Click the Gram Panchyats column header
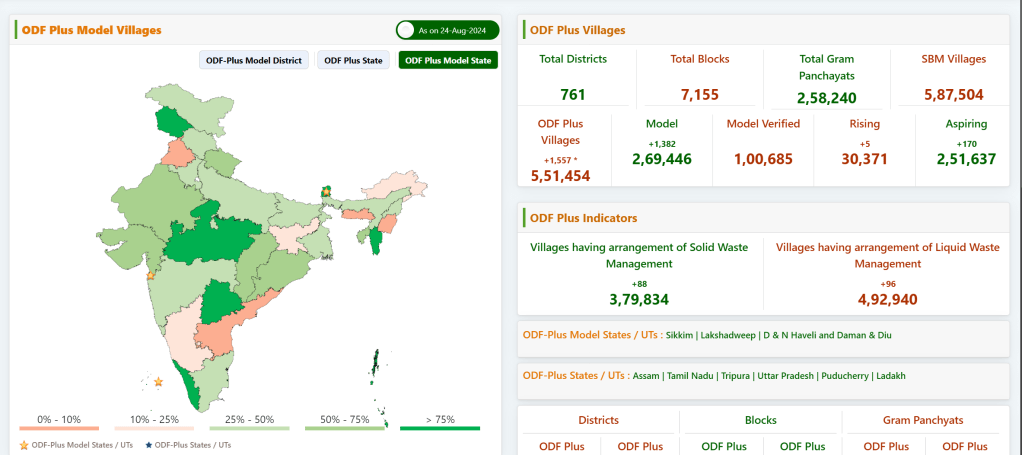1022x455 pixels. click(924, 420)
